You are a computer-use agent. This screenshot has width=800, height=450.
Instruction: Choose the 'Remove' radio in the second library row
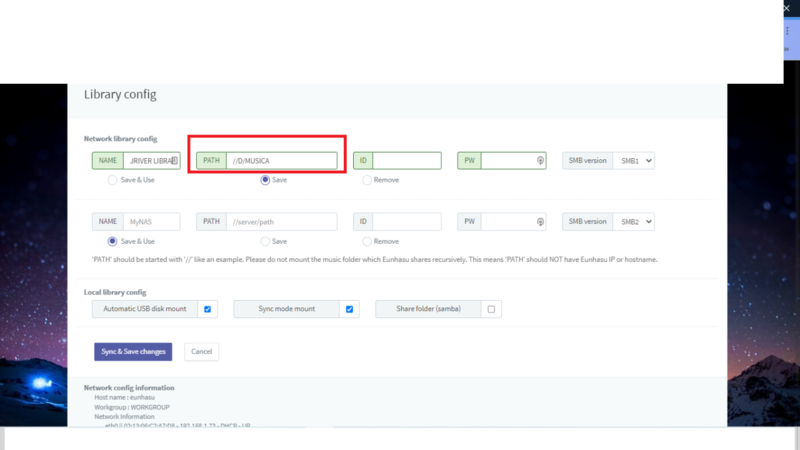(367, 241)
